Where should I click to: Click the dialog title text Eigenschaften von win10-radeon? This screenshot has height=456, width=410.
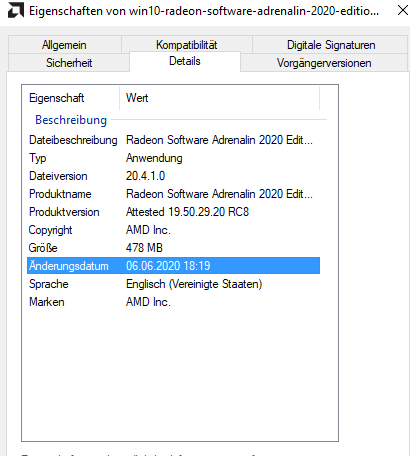tap(204, 11)
